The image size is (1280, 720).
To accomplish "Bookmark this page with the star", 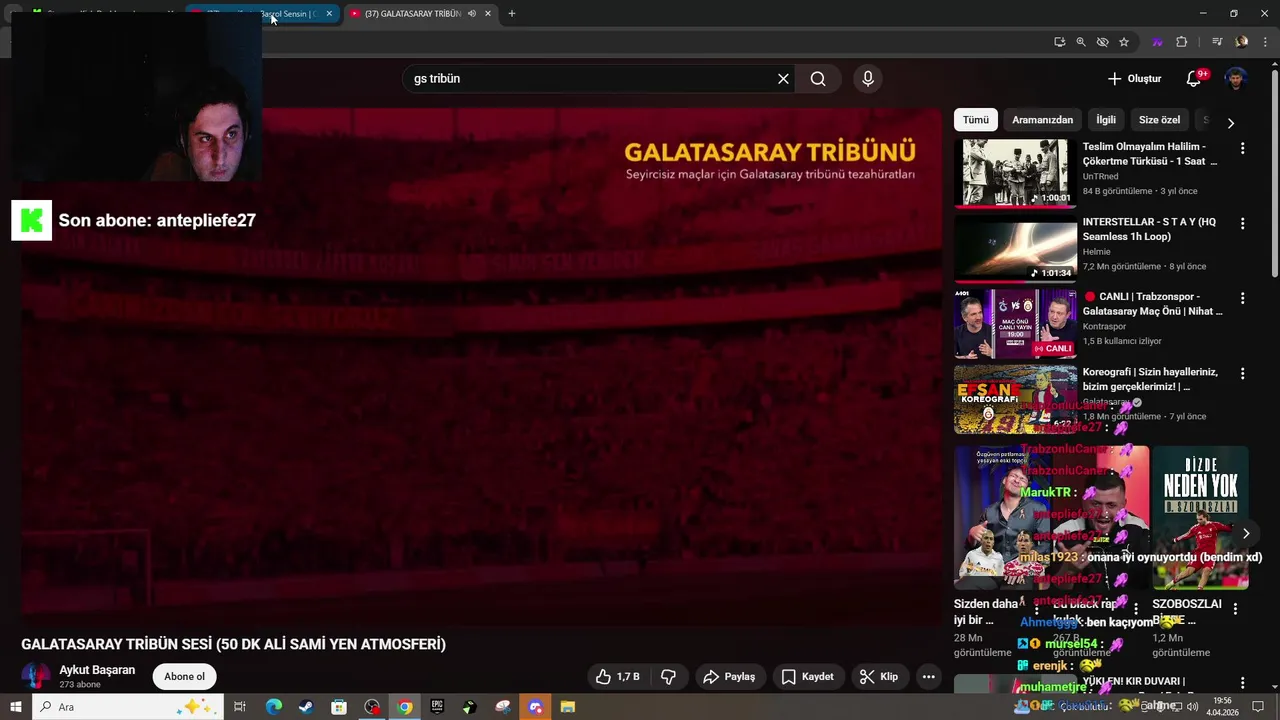I will coord(1124,42).
